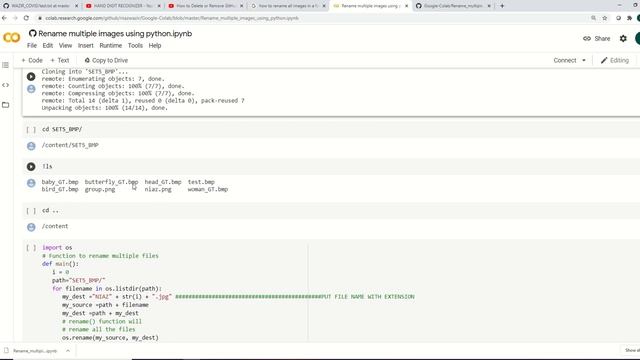Click output avatar icon beside baby_GT.bmp listing
The image size is (640, 360).
(x=31, y=183)
